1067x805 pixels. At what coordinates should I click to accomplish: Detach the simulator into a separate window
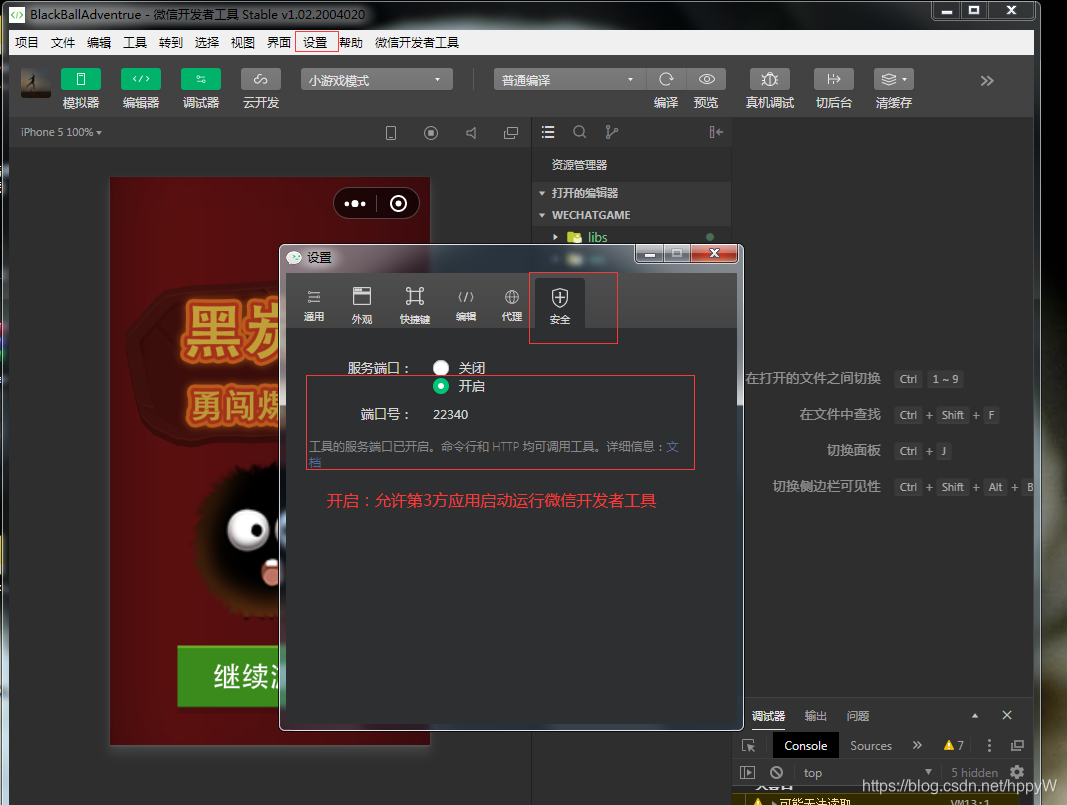pos(510,133)
